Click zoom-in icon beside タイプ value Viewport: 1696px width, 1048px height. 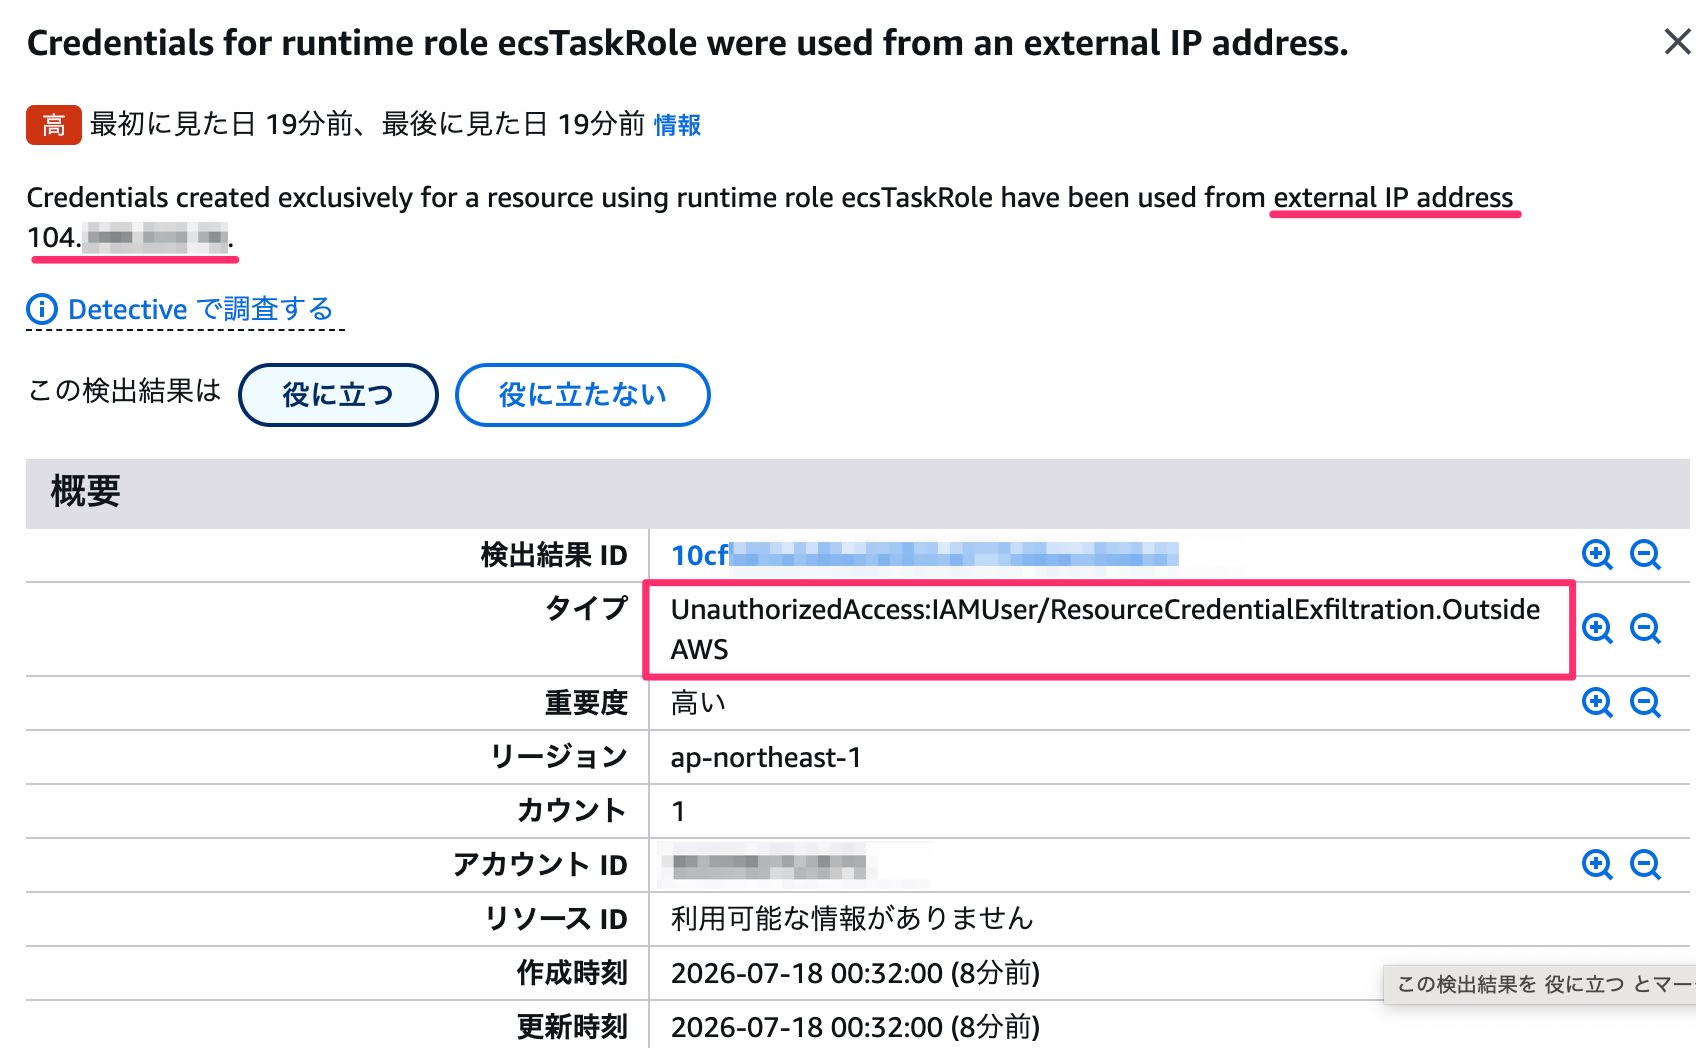pyautogui.click(x=1597, y=629)
